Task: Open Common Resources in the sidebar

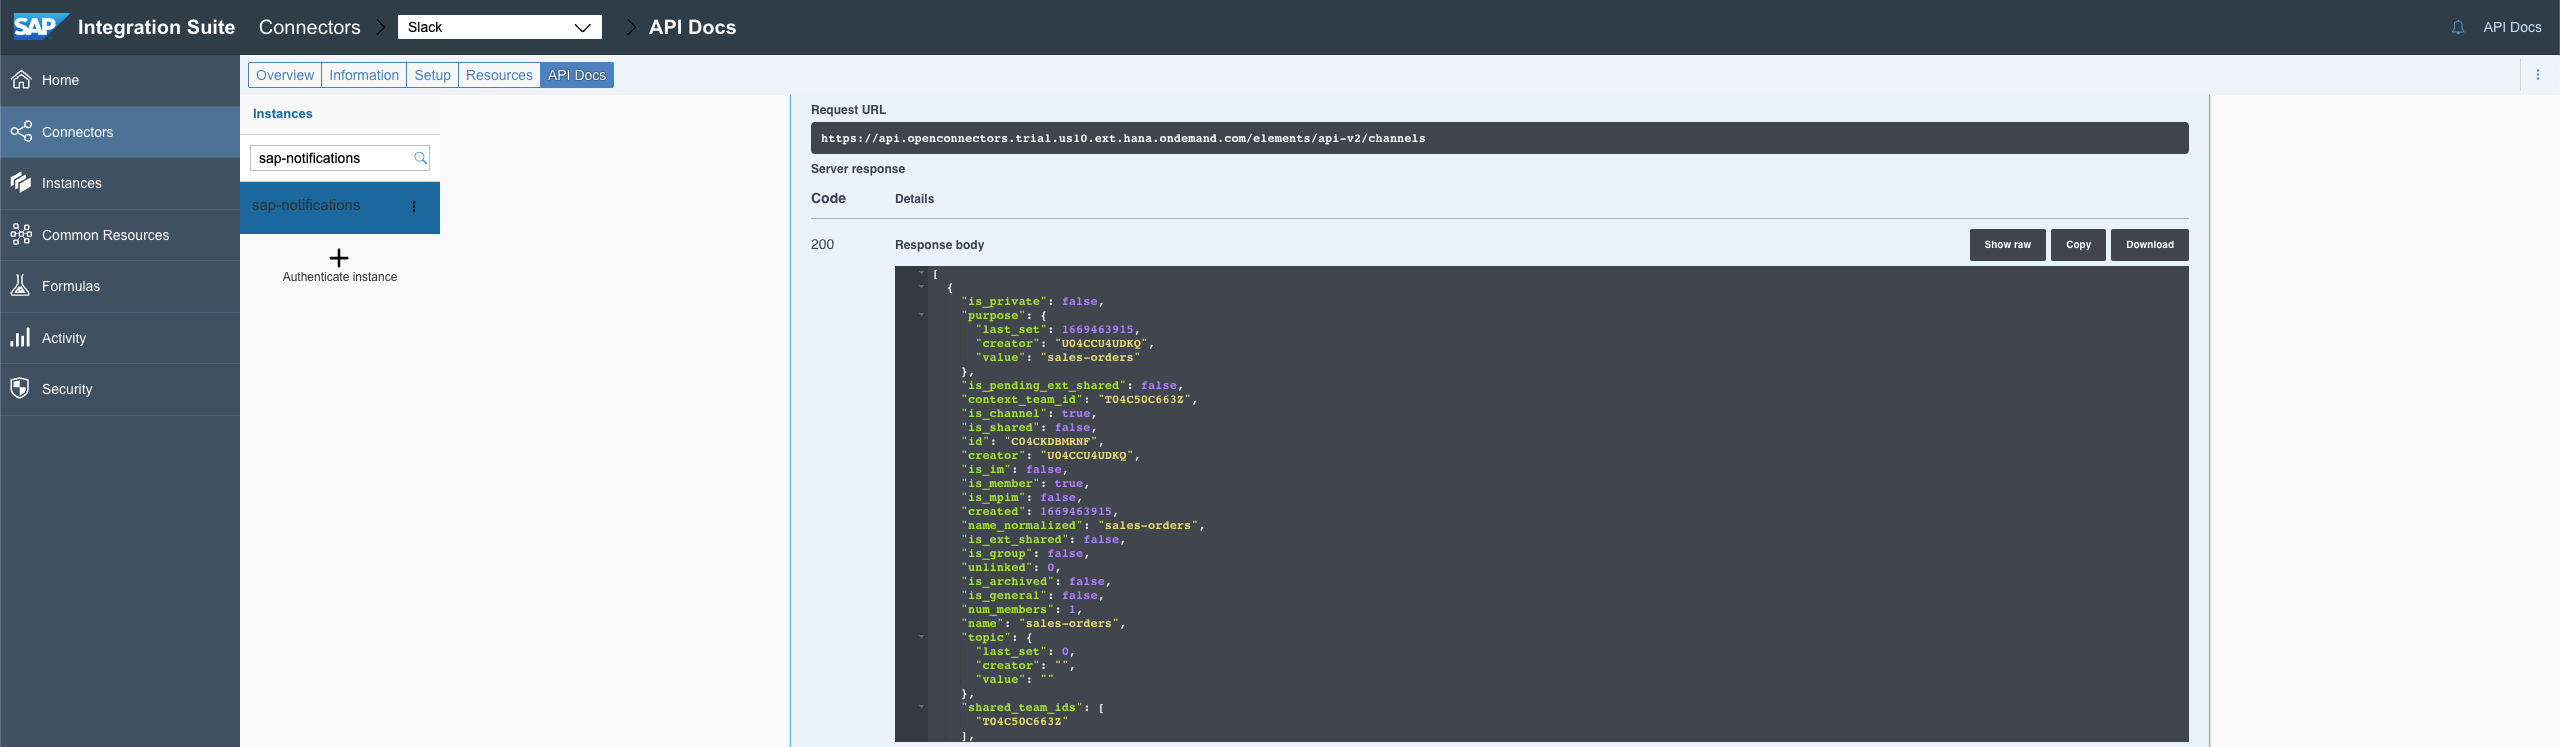Action: coord(120,235)
